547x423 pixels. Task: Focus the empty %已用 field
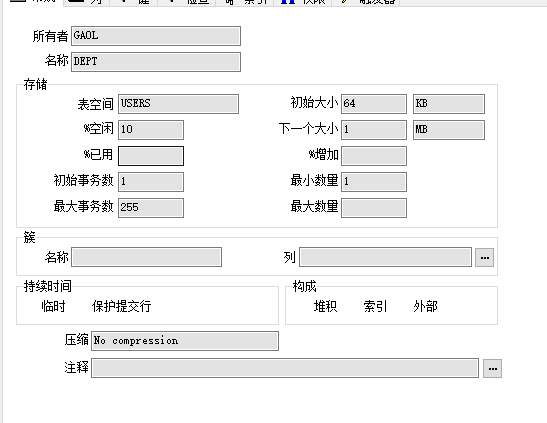(151, 156)
